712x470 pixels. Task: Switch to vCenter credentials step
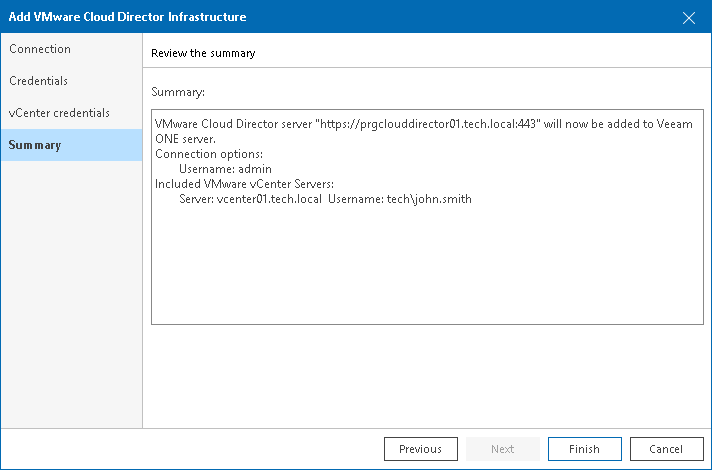(x=60, y=113)
